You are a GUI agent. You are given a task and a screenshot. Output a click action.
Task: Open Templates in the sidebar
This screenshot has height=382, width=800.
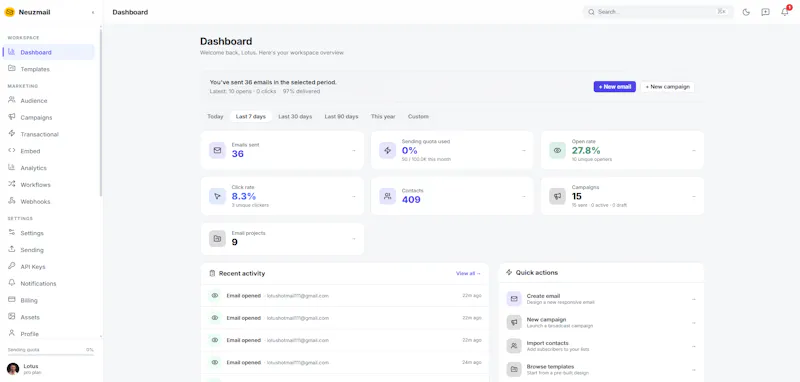(x=48, y=69)
